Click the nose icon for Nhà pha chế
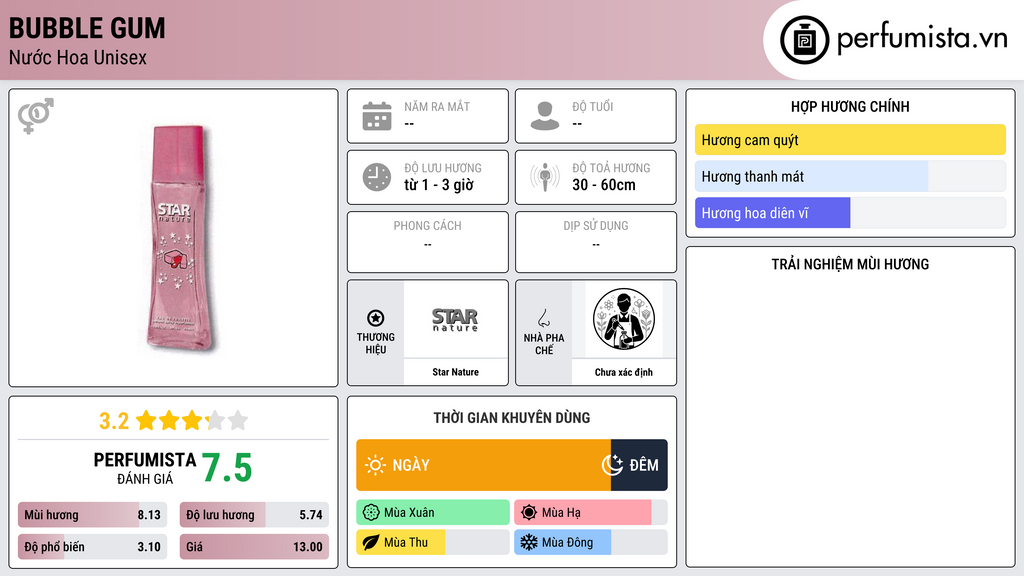The image size is (1024, 576). tap(543, 318)
